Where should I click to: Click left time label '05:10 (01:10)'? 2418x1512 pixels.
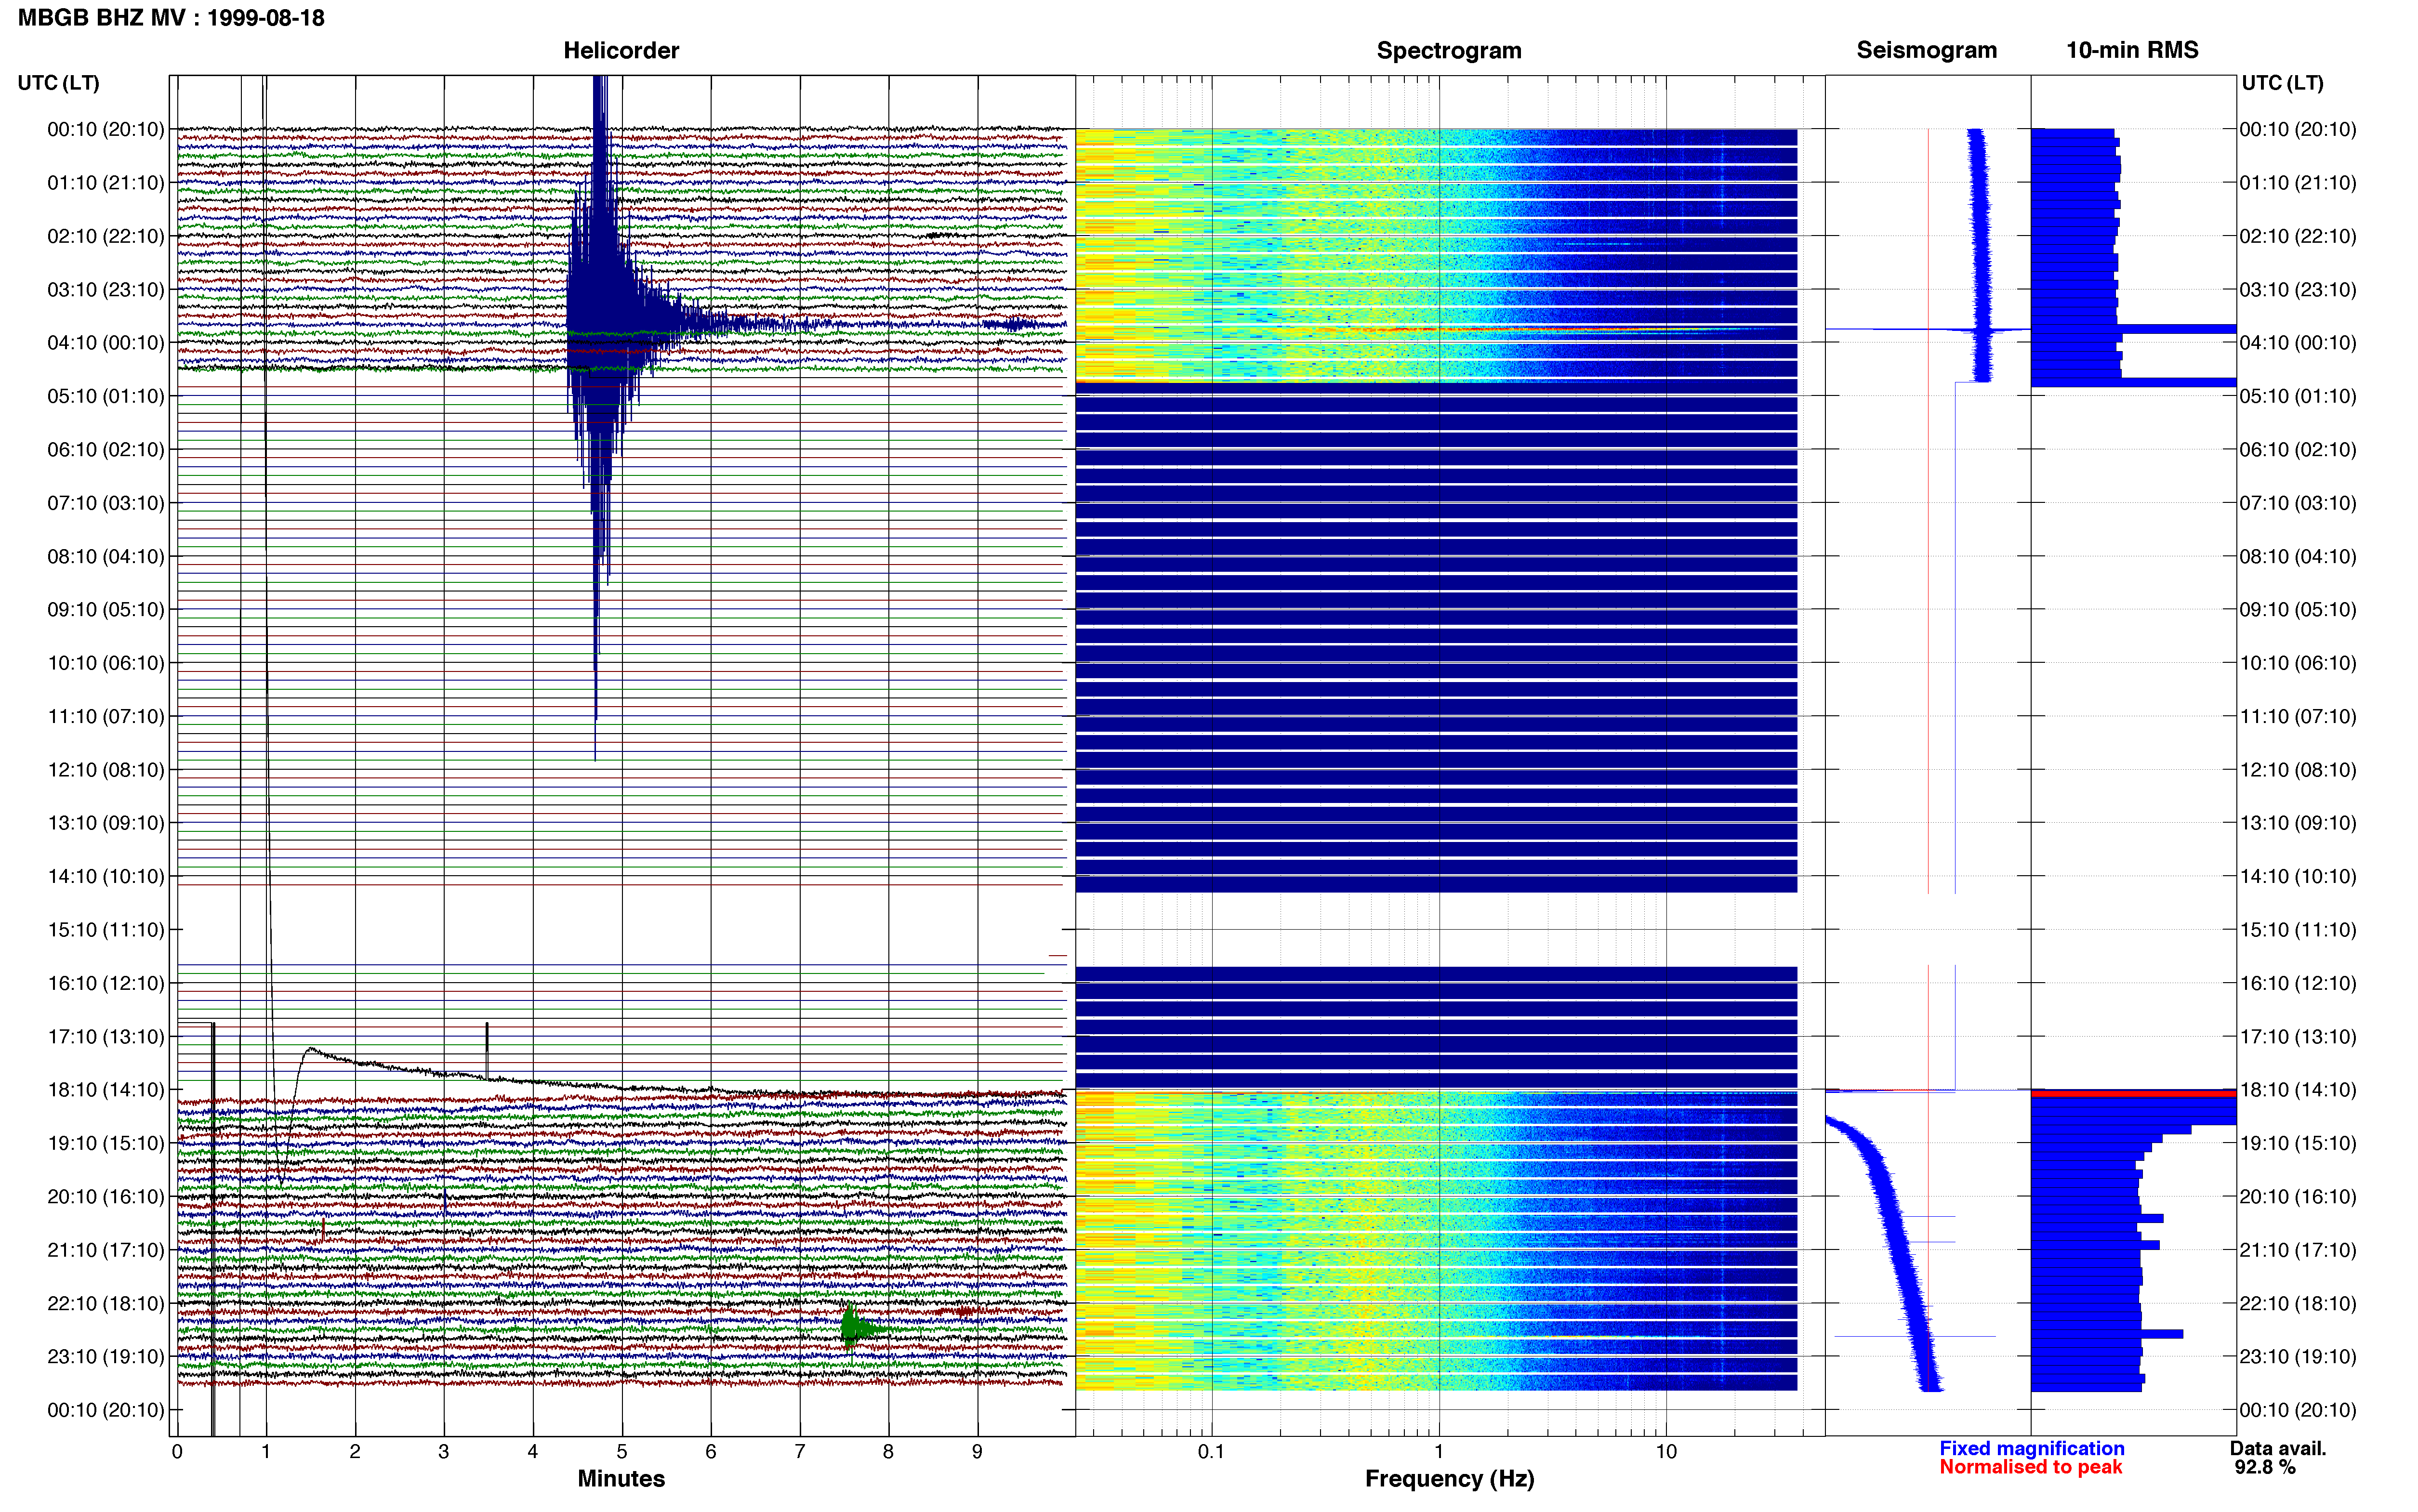point(106,396)
